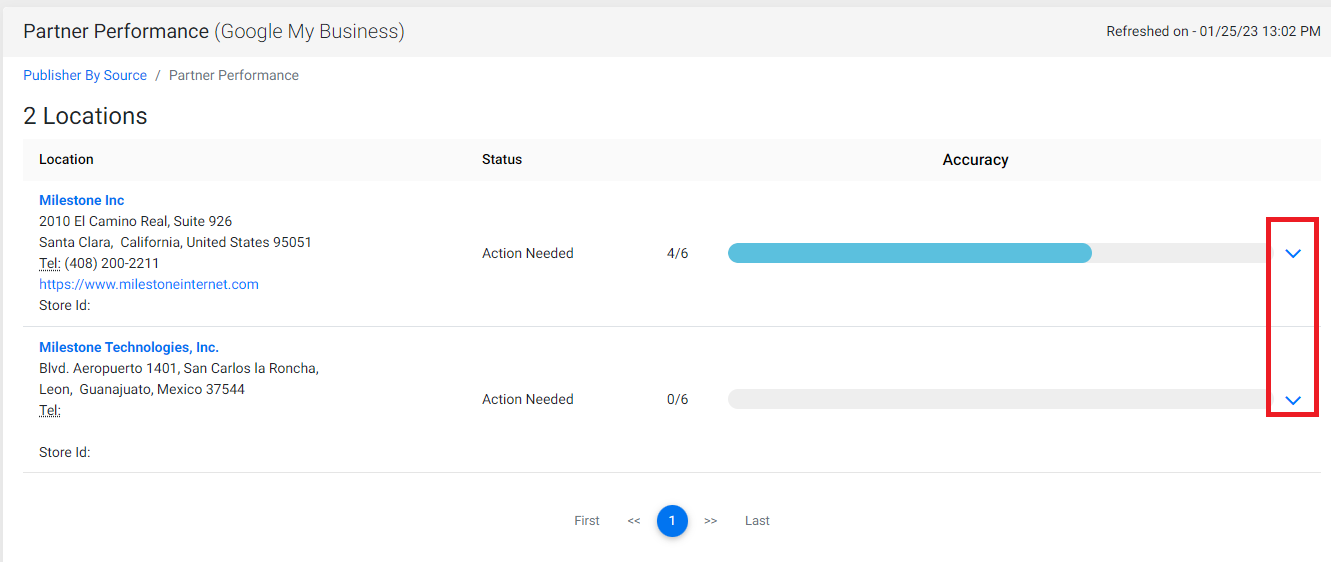Click the address 2010 El Camino Real, Suite 926
This screenshot has width=1331, height=562.
tap(136, 221)
